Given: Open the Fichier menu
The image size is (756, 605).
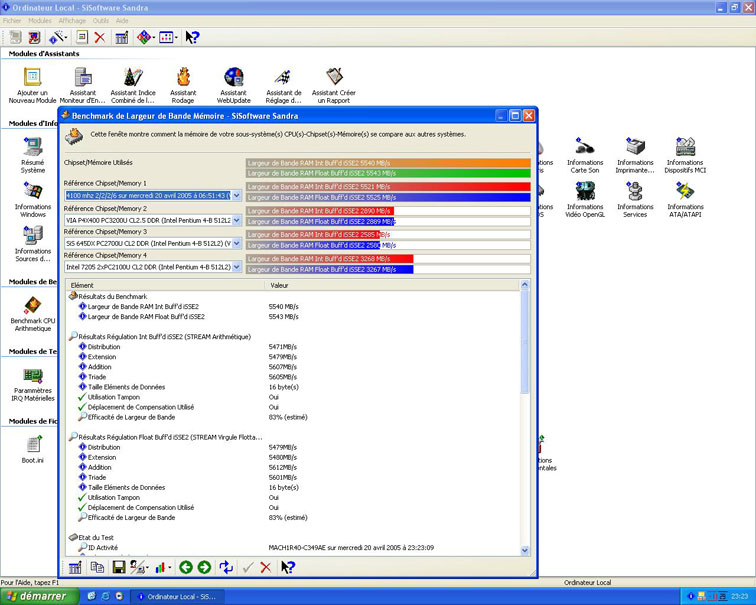Looking at the screenshot, I should [12, 21].
